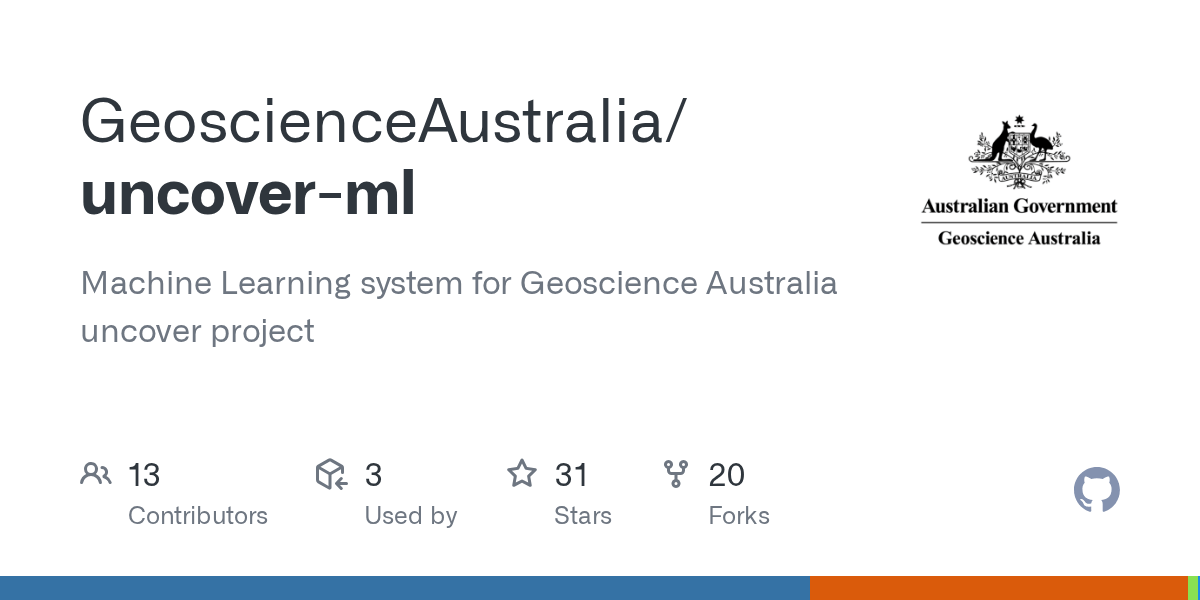Click the 13 contributors count
The height and width of the screenshot is (600, 1200).
coord(144,475)
